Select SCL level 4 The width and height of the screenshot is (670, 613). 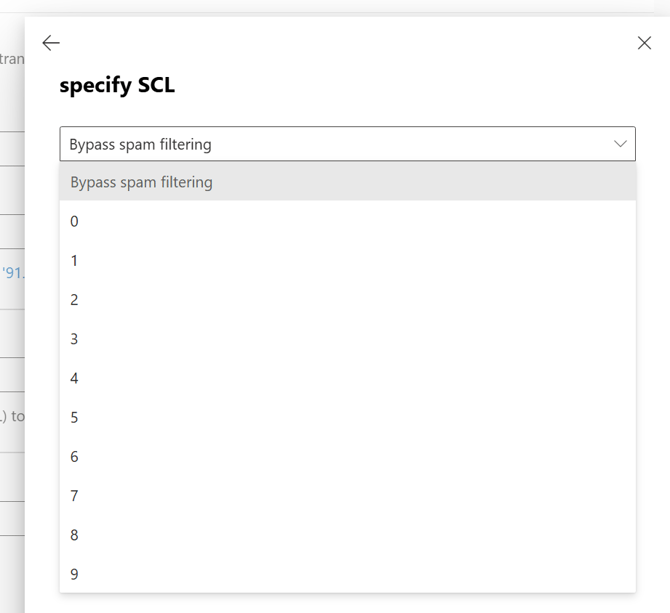tap(74, 378)
